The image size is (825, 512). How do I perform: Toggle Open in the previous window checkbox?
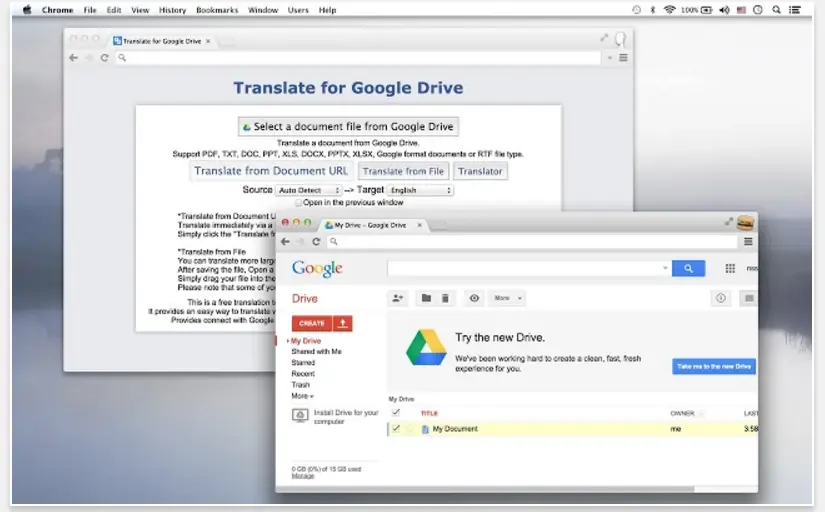[x=298, y=203]
